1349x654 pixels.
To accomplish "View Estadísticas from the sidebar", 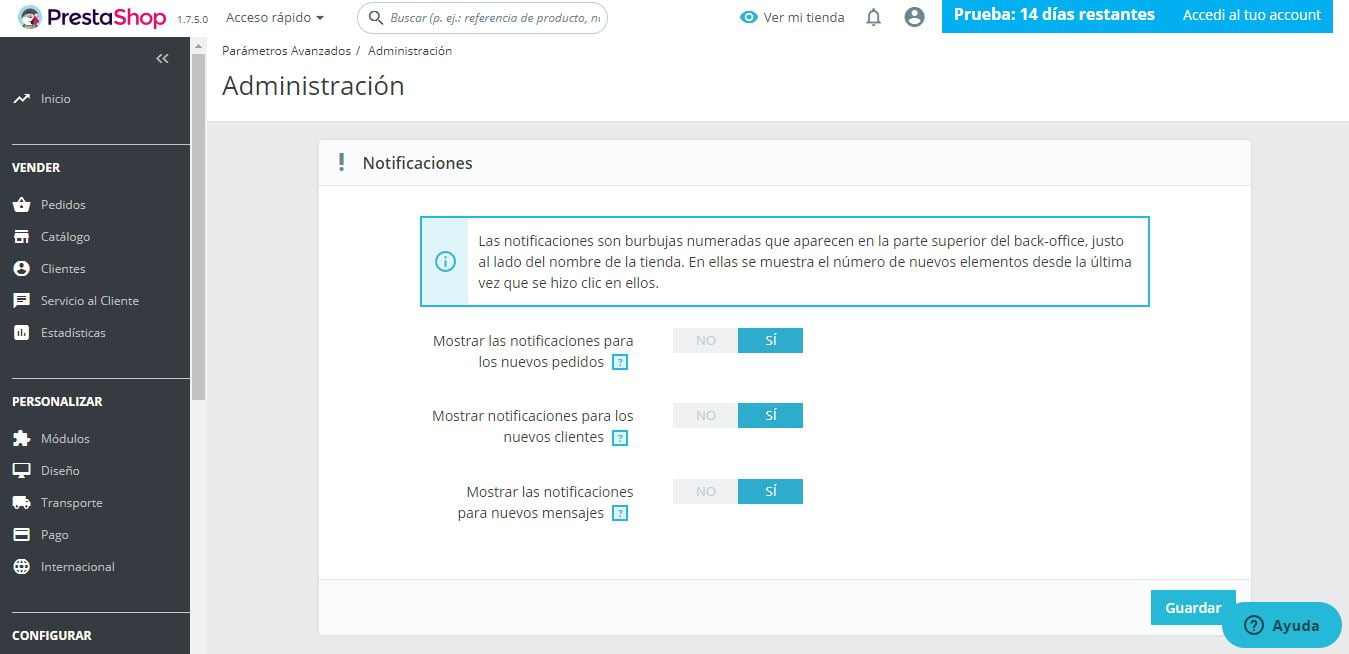I will click(72, 332).
